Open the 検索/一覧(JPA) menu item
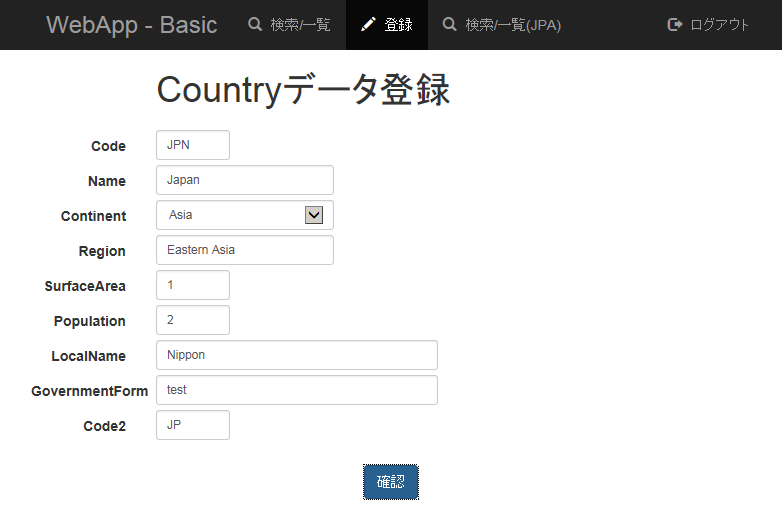 tap(502, 24)
